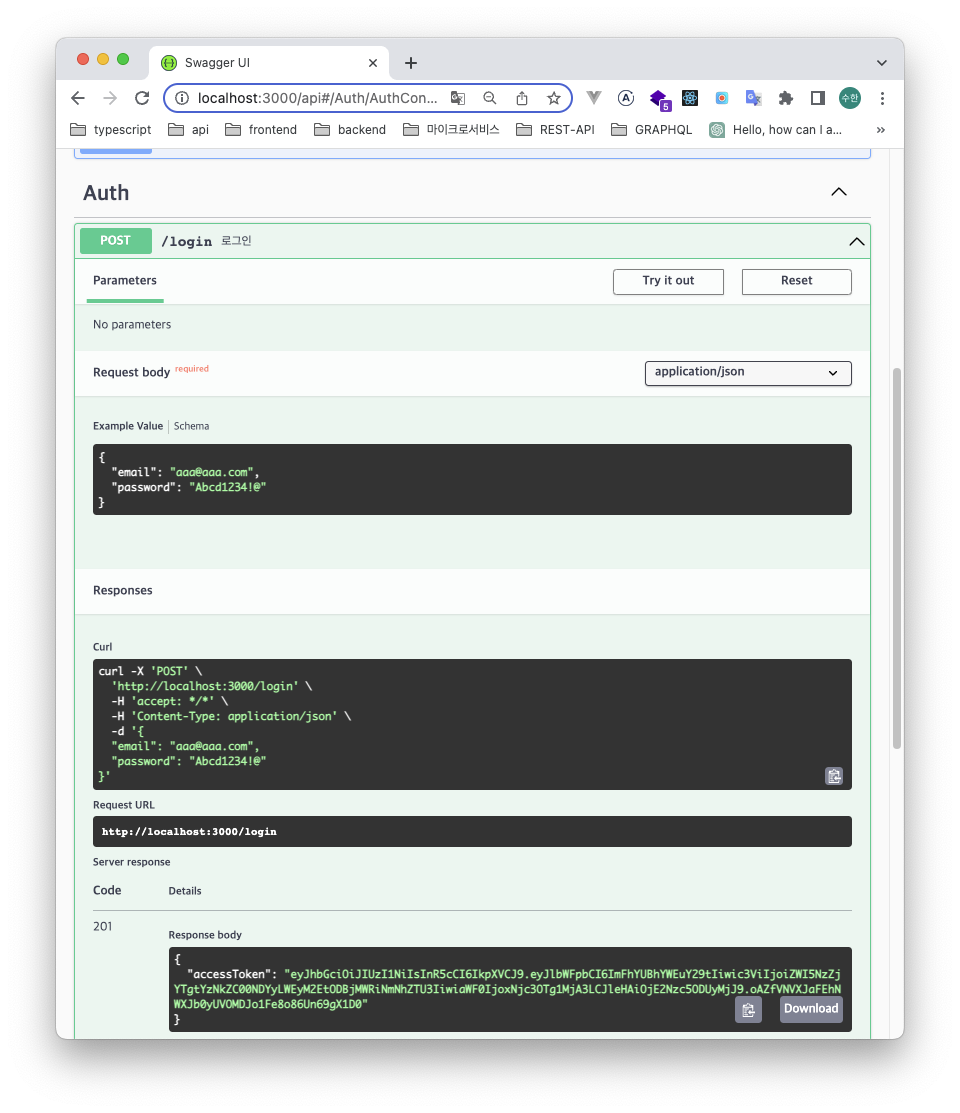Reload the page
This screenshot has height=1113, width=960.
coord(141,98)
